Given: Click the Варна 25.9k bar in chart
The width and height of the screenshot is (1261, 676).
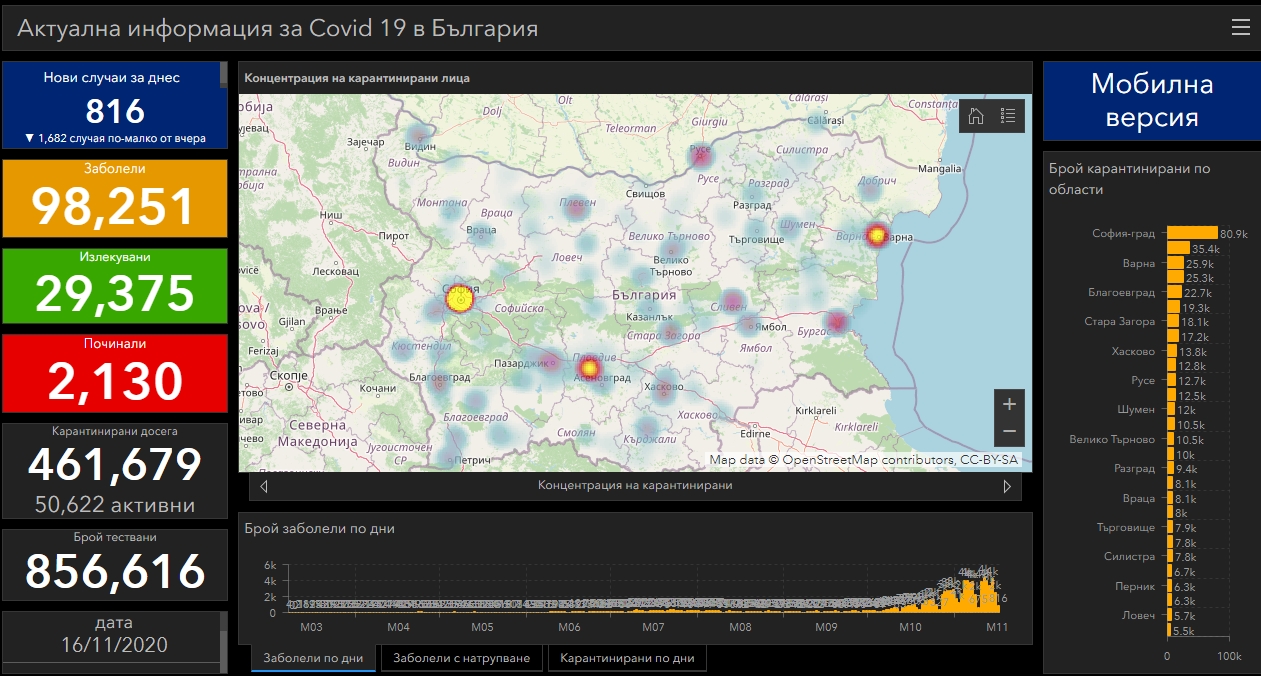Looking at the screenshot, I should (1175, 263).
